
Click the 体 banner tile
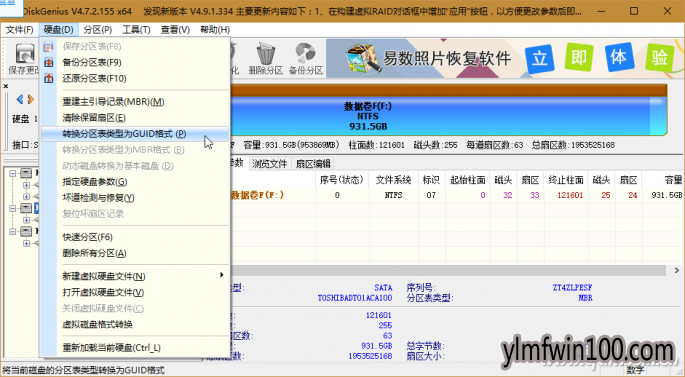click(x=619, y=57)
